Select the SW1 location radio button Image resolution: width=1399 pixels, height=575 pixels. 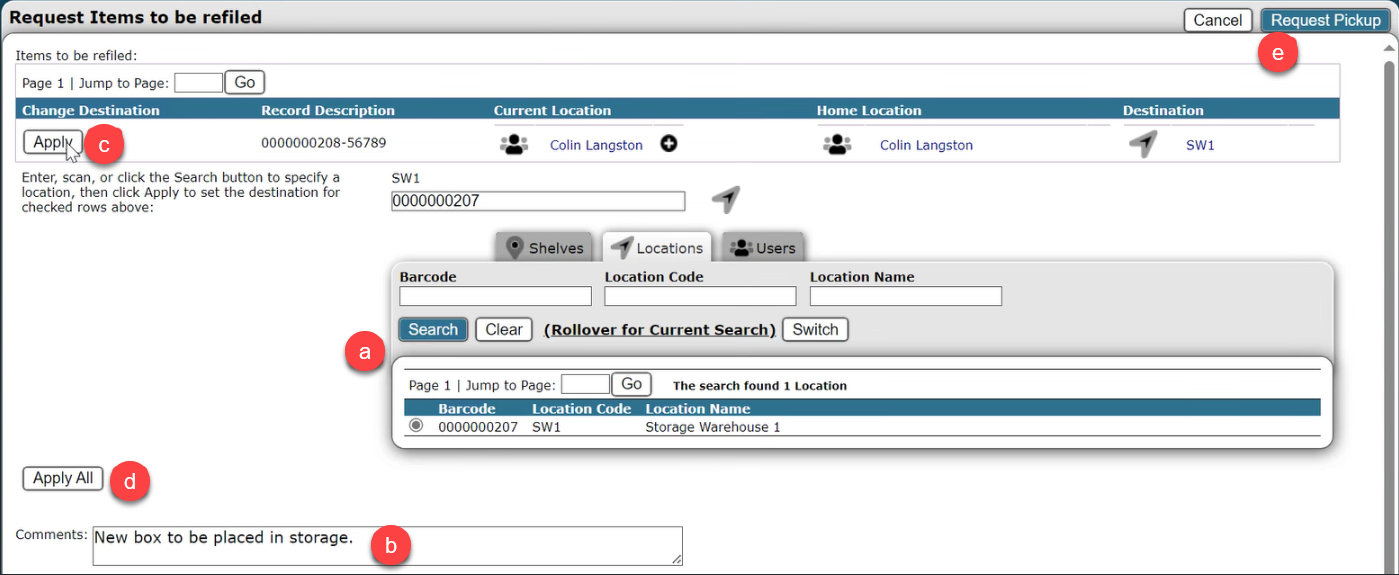tap(416, 426)
